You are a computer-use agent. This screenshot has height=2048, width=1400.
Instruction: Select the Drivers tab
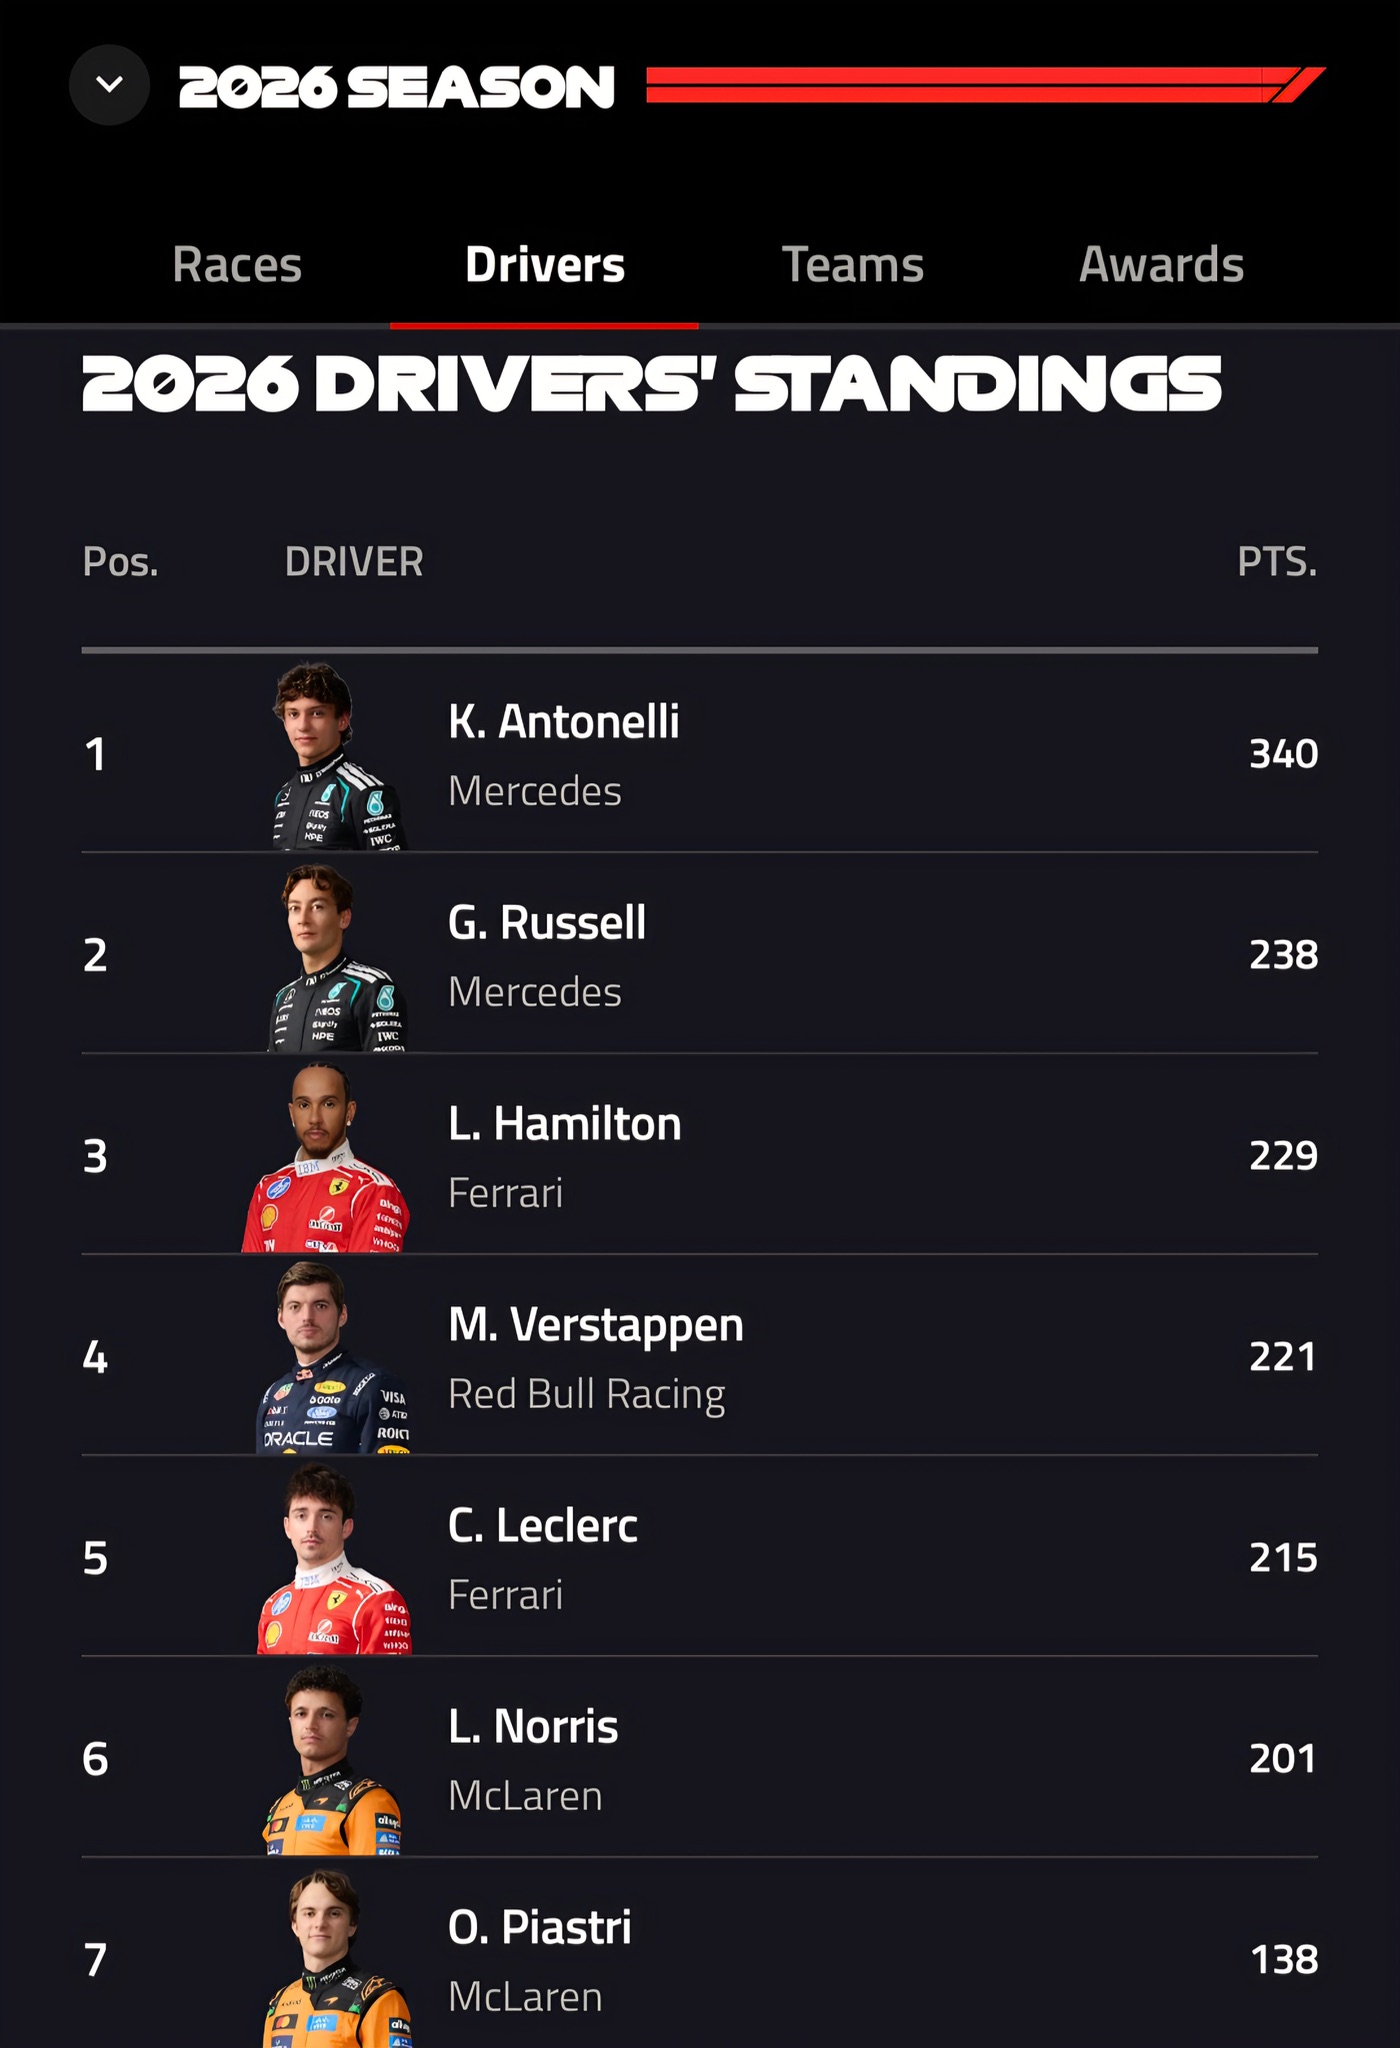tap(544, 265)
